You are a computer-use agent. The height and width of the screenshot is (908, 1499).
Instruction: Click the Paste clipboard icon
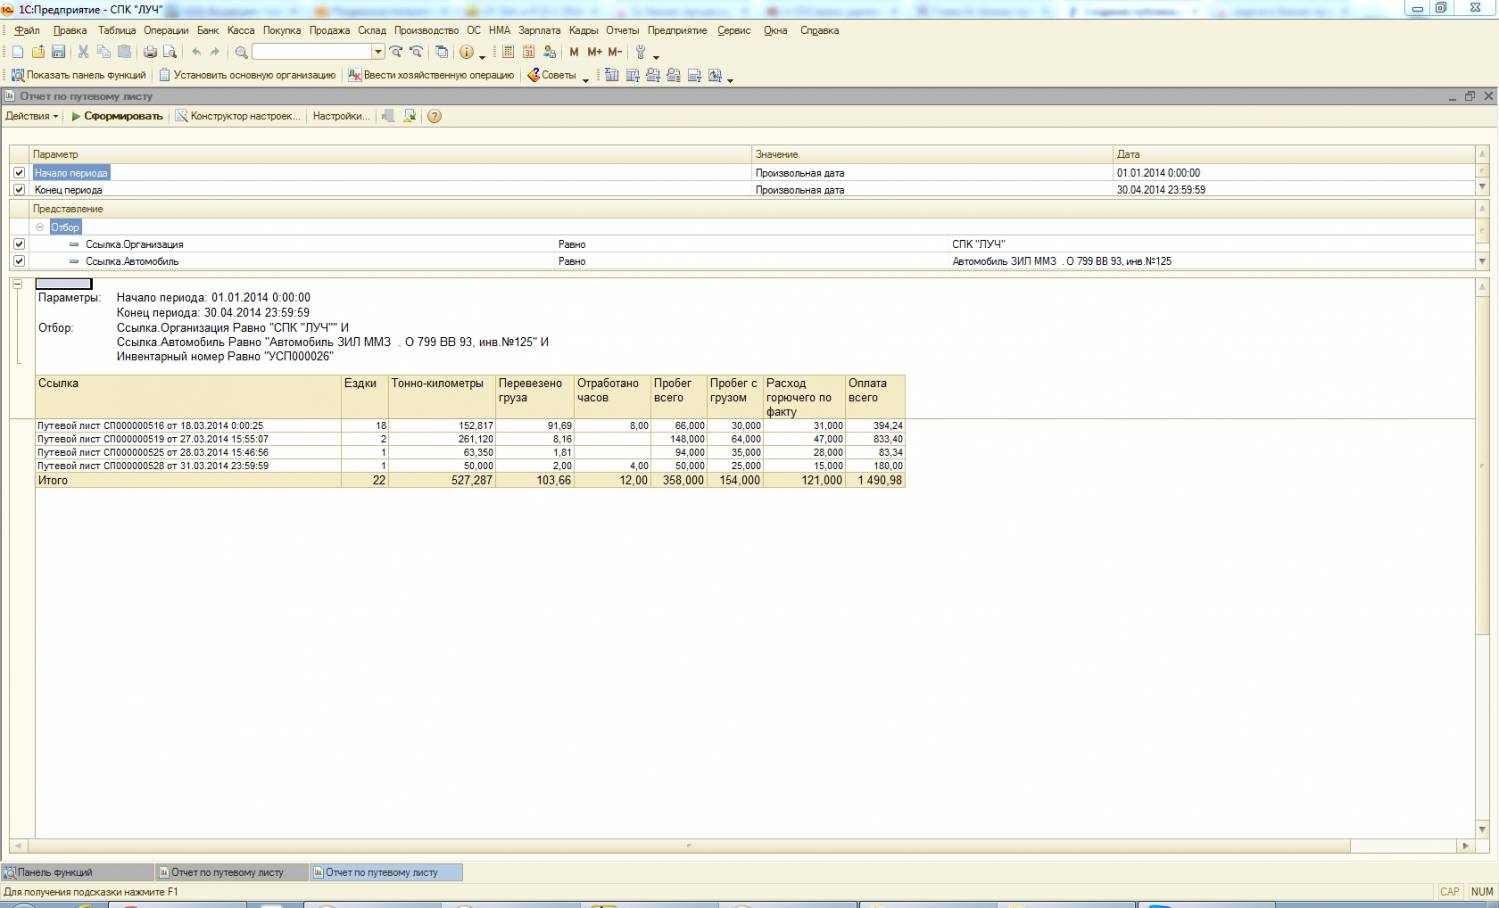(x=125, y=52)
